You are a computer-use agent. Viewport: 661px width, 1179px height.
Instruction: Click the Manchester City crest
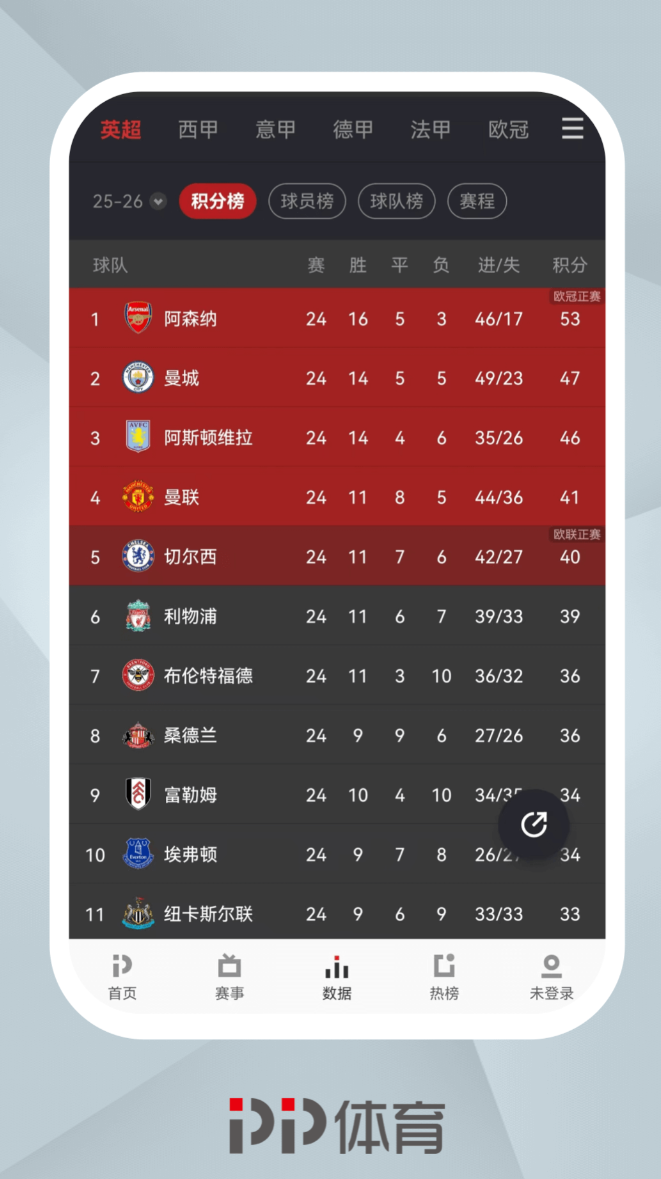coord(138,378)
